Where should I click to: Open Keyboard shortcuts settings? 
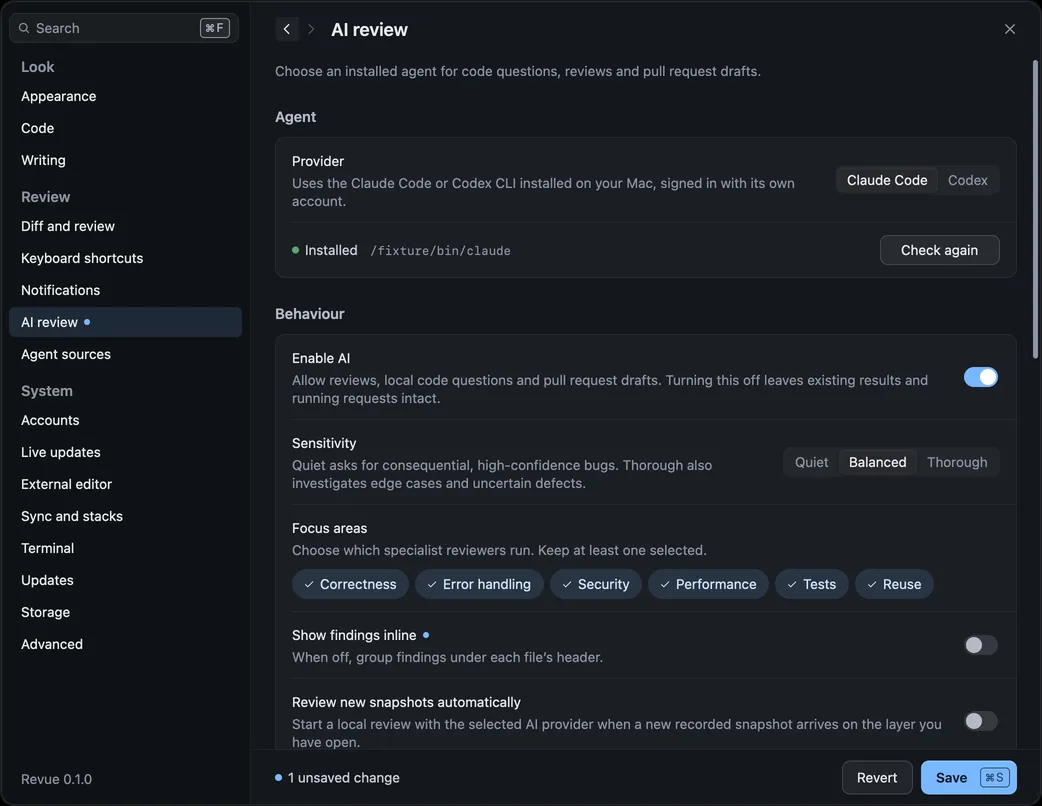point(125,258)
